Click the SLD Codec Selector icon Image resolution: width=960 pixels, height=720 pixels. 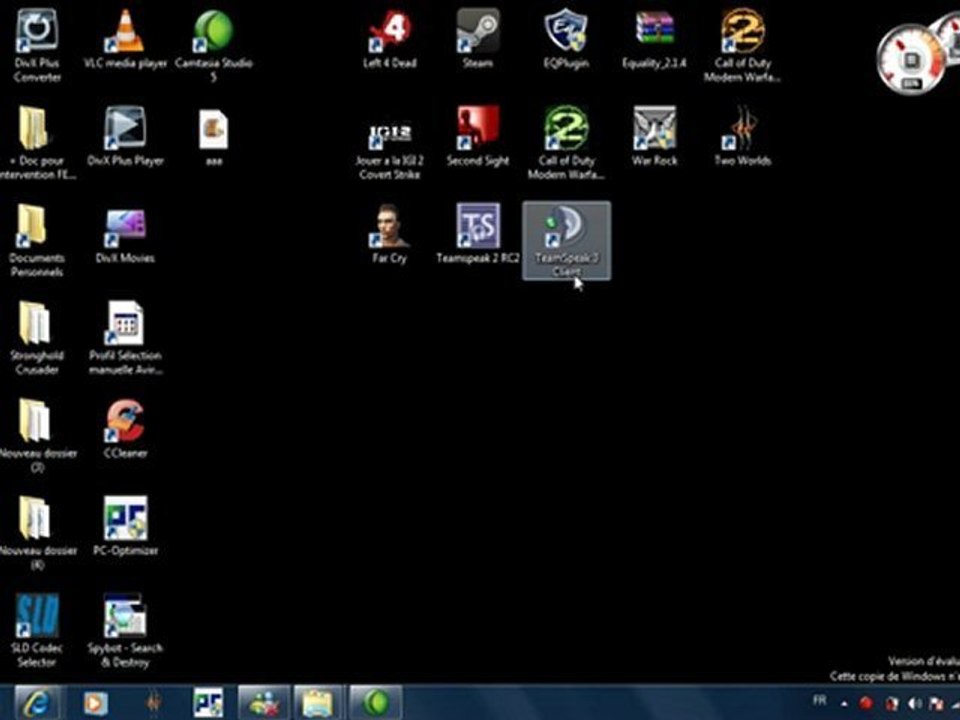coord(37,631)
